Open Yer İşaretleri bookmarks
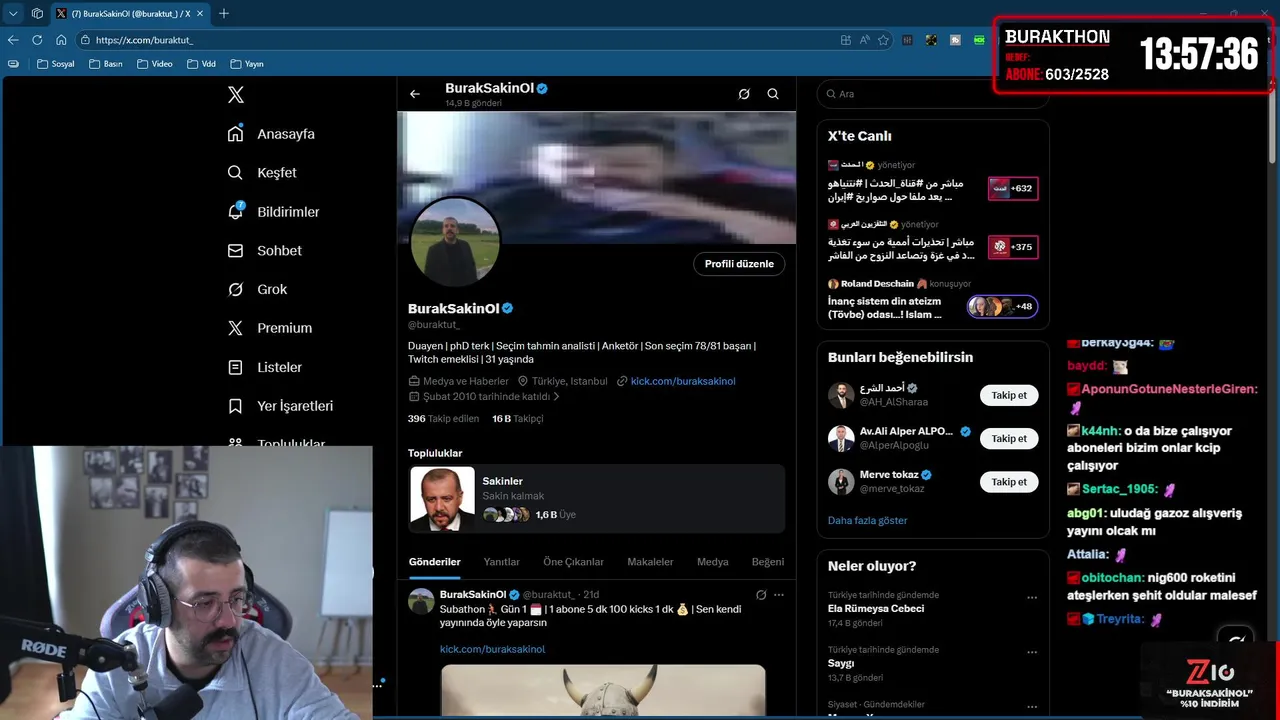The height and width of the screenshot is (720, 1280). click(280, 406)
